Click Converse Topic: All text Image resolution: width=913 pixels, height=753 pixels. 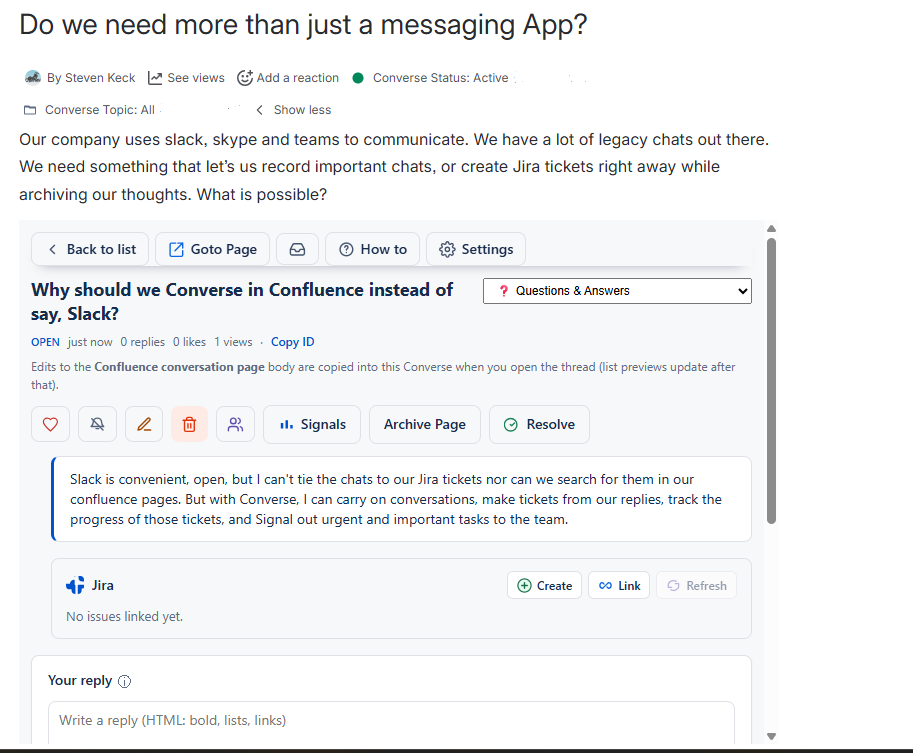point(100,110)
